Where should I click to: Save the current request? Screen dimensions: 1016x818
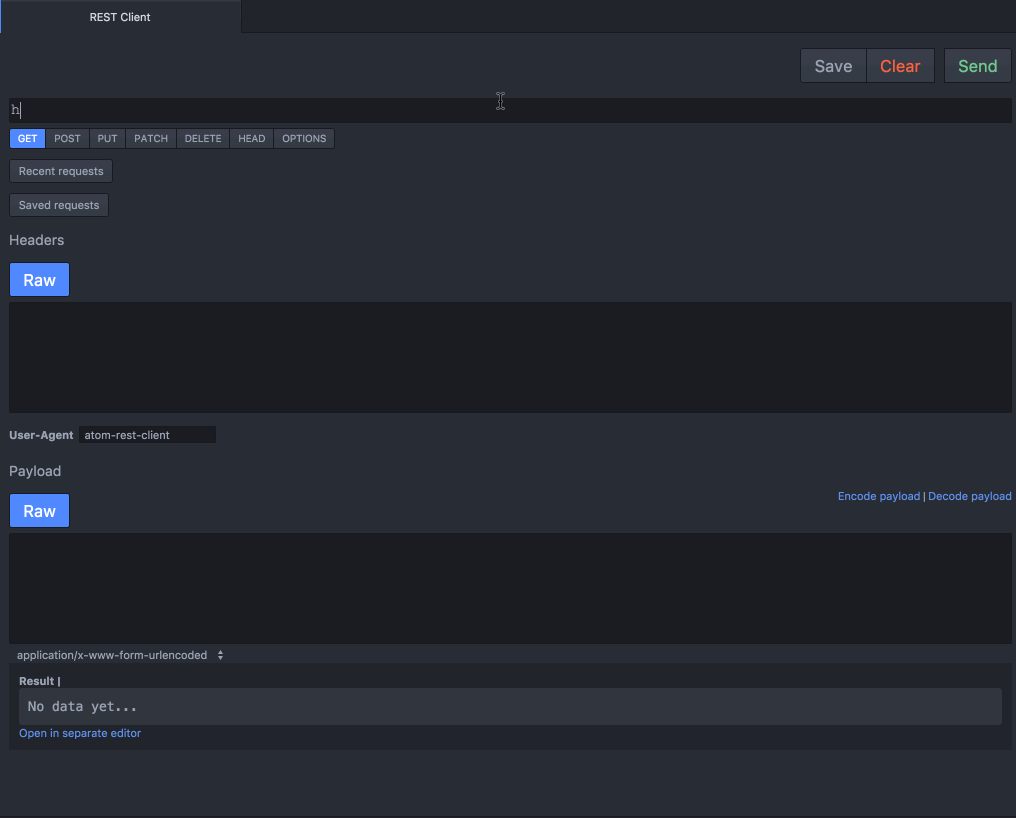point(833,65)
